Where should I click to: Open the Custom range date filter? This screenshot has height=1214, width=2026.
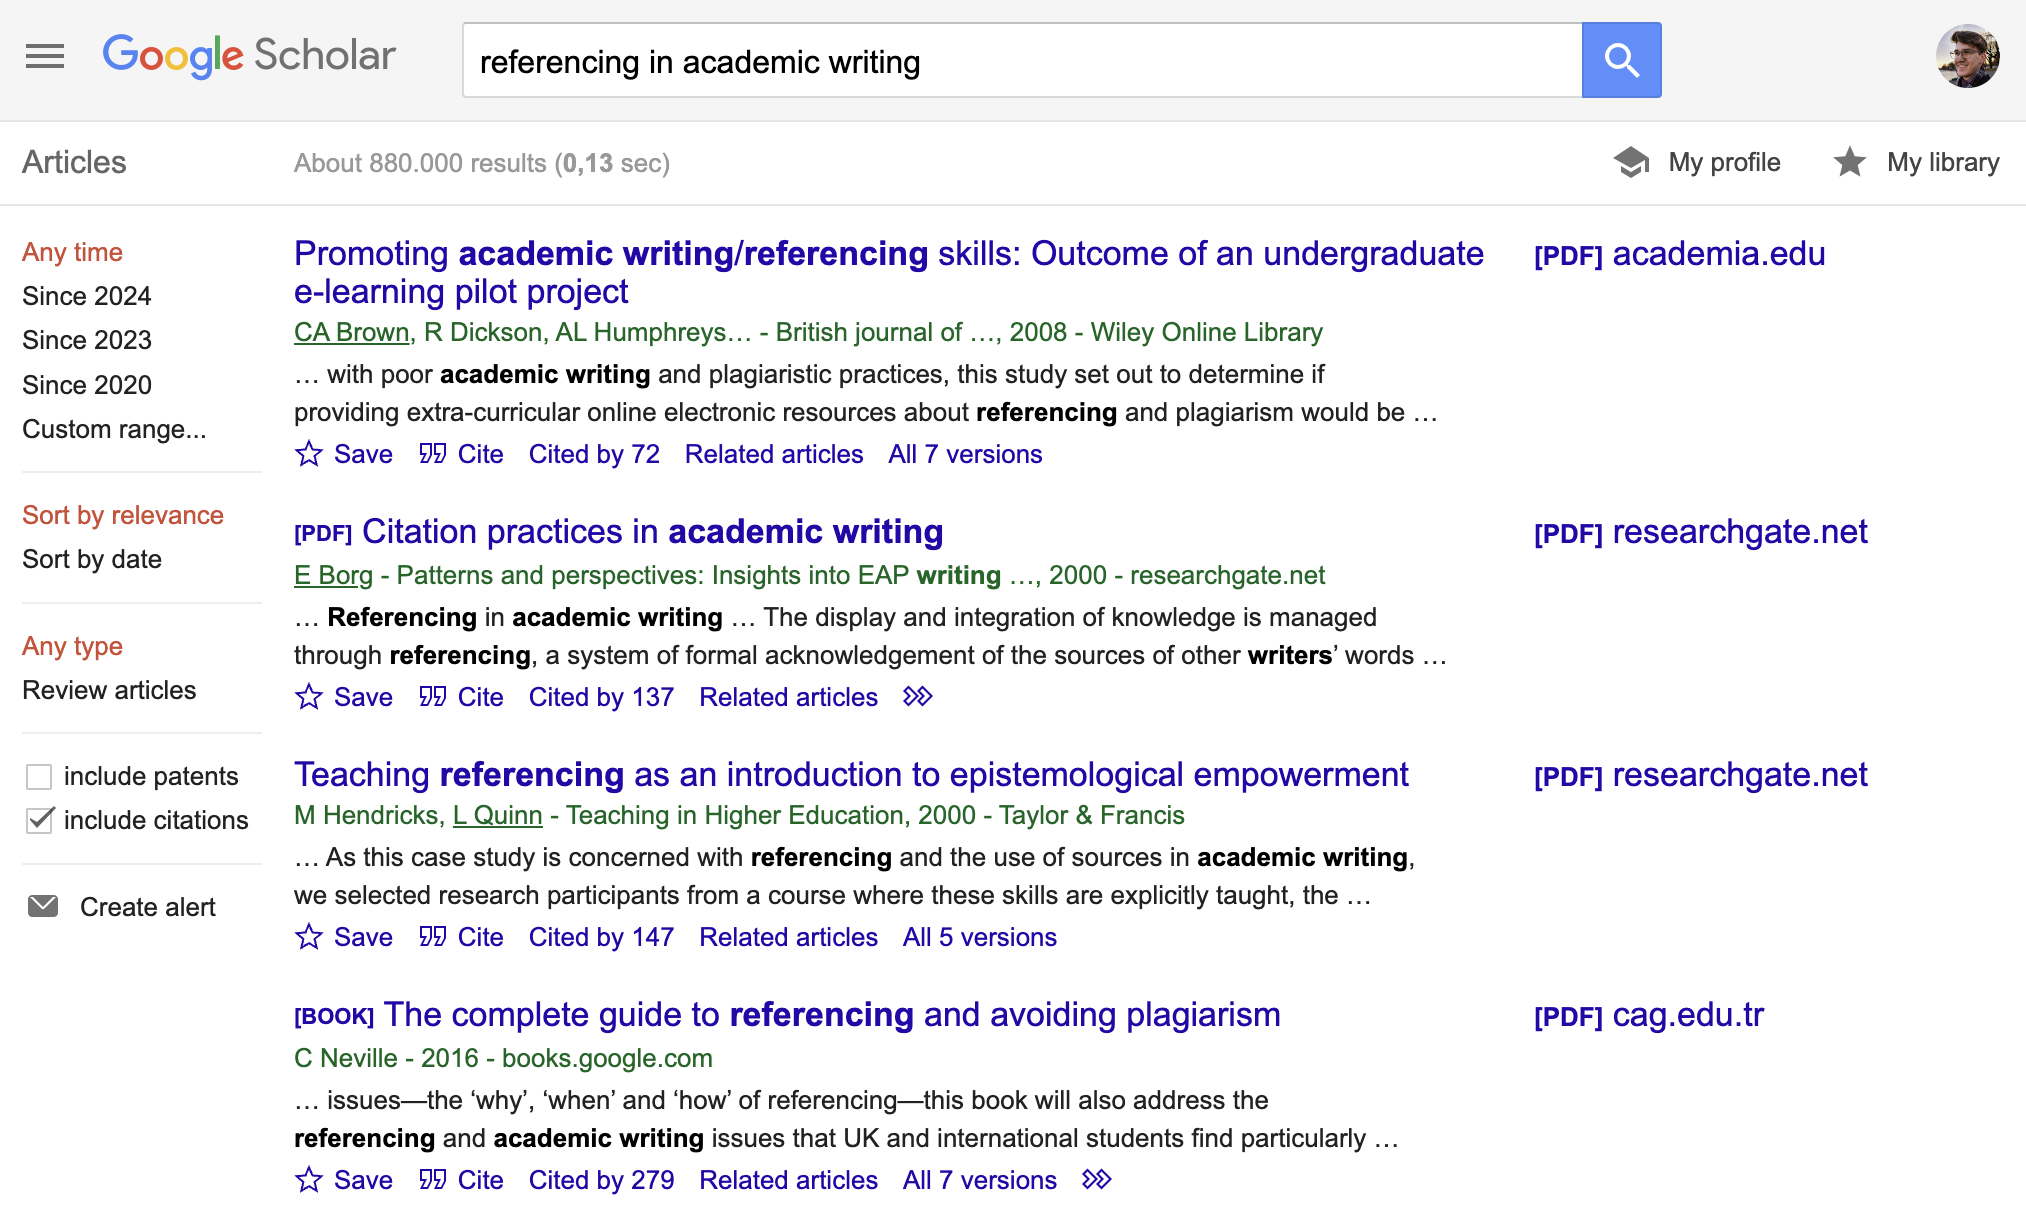click(114, 429)
